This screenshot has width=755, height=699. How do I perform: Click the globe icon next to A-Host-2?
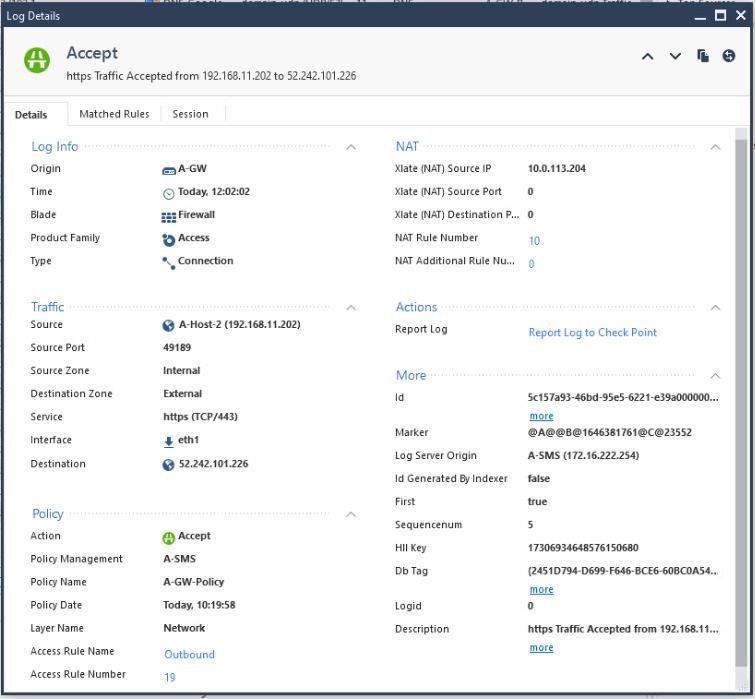168,326
